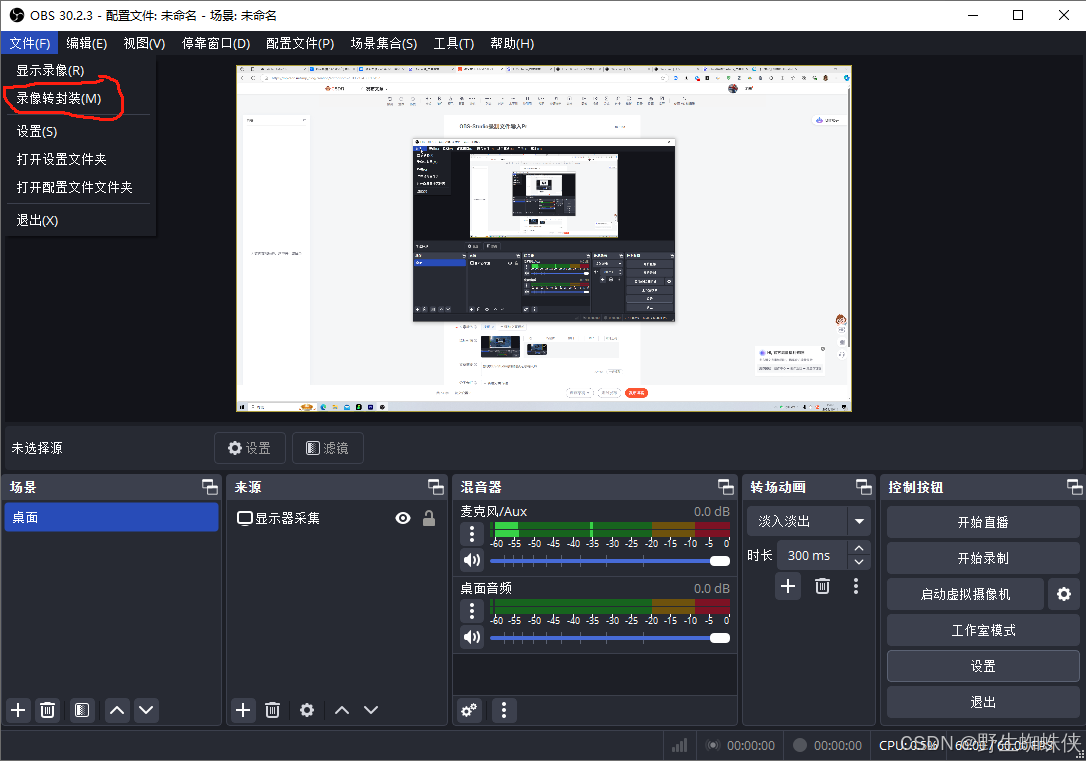Toggle lock on 显示器采集 source

click(429, 518)
